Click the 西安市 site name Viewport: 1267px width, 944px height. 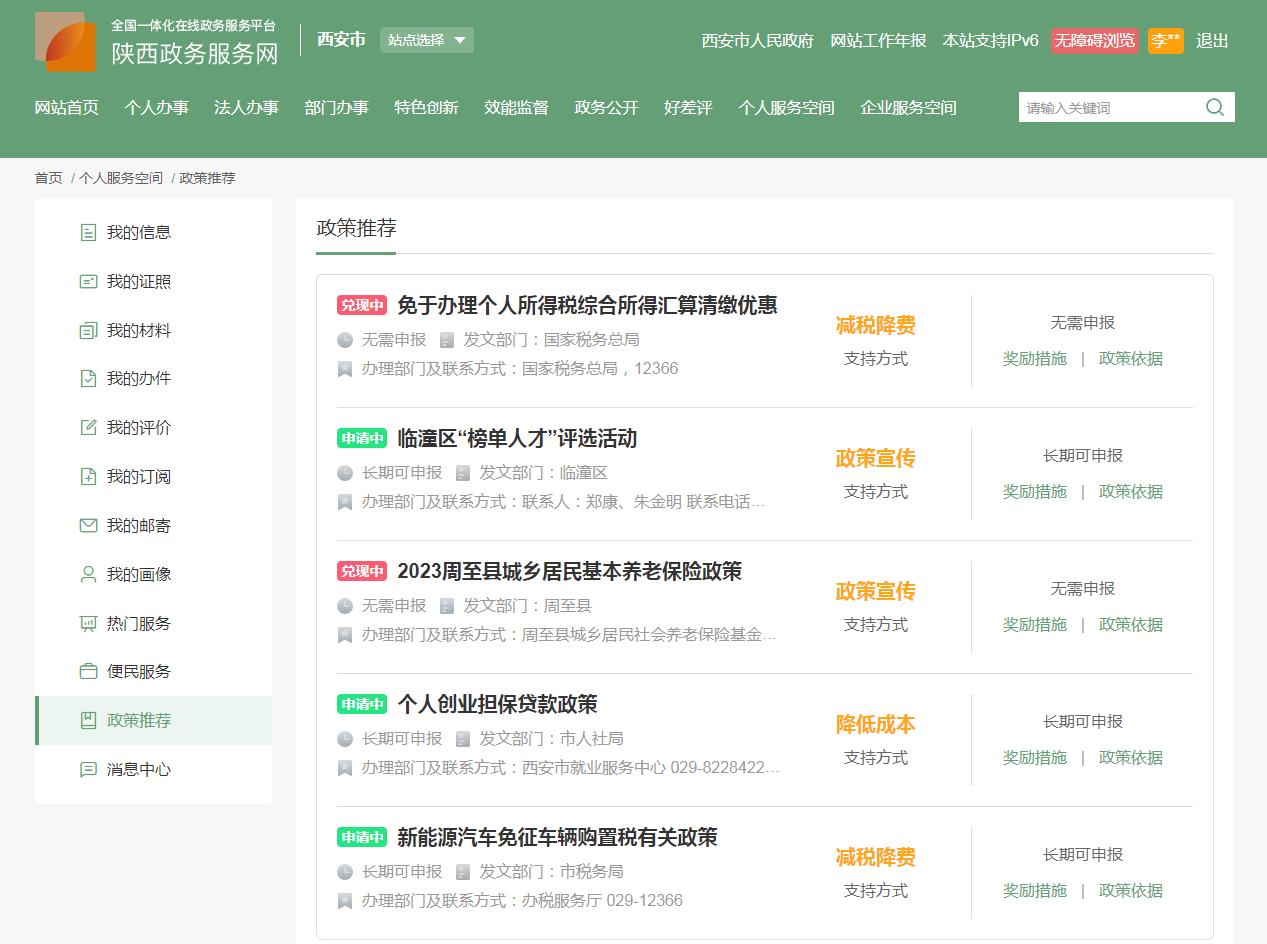[x=341, y=40]
